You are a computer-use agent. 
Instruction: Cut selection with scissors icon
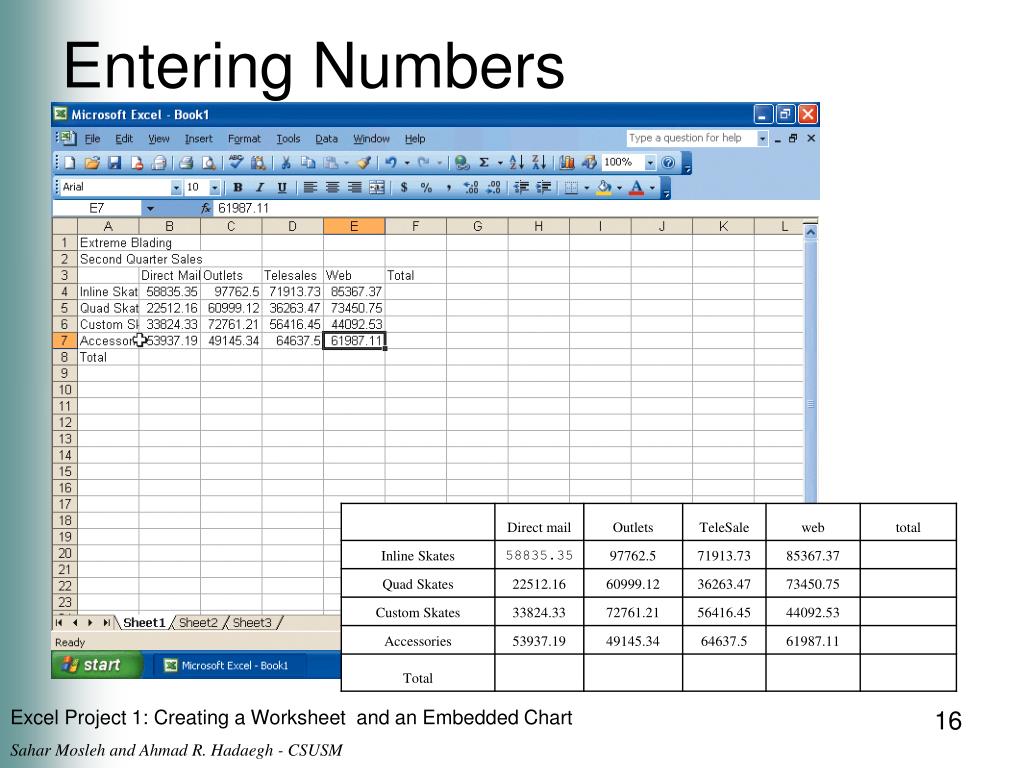(285, 163)
